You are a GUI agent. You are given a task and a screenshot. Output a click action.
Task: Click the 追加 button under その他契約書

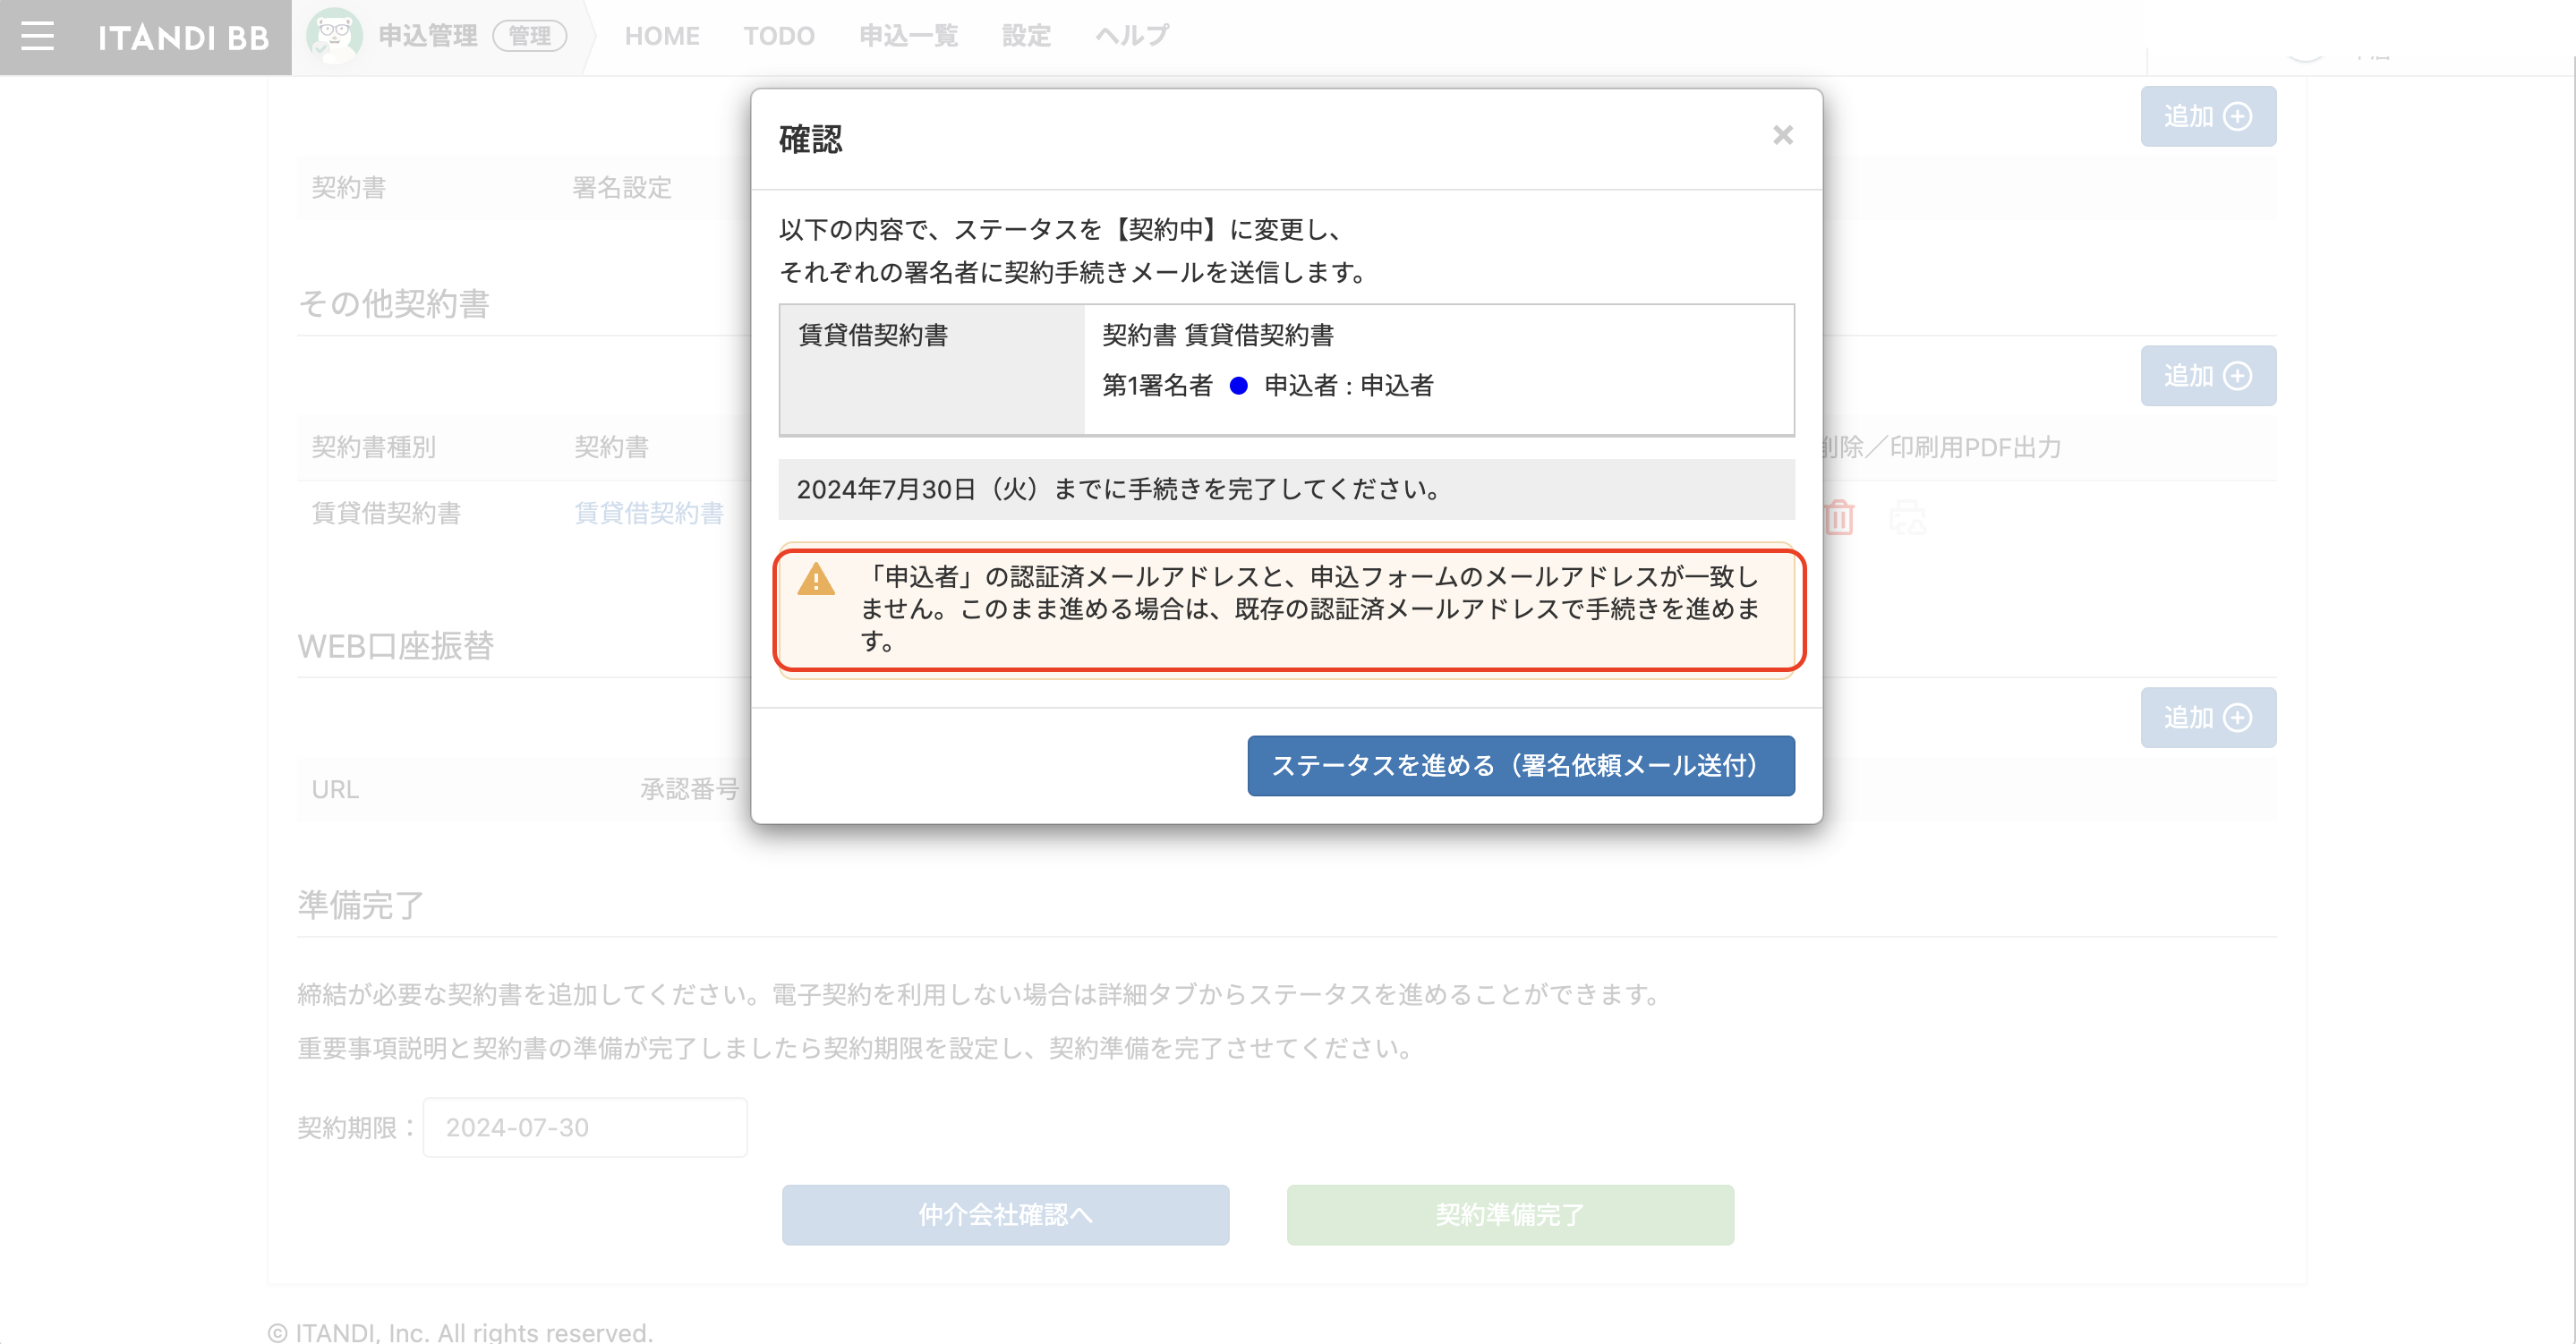[2207, 376]
